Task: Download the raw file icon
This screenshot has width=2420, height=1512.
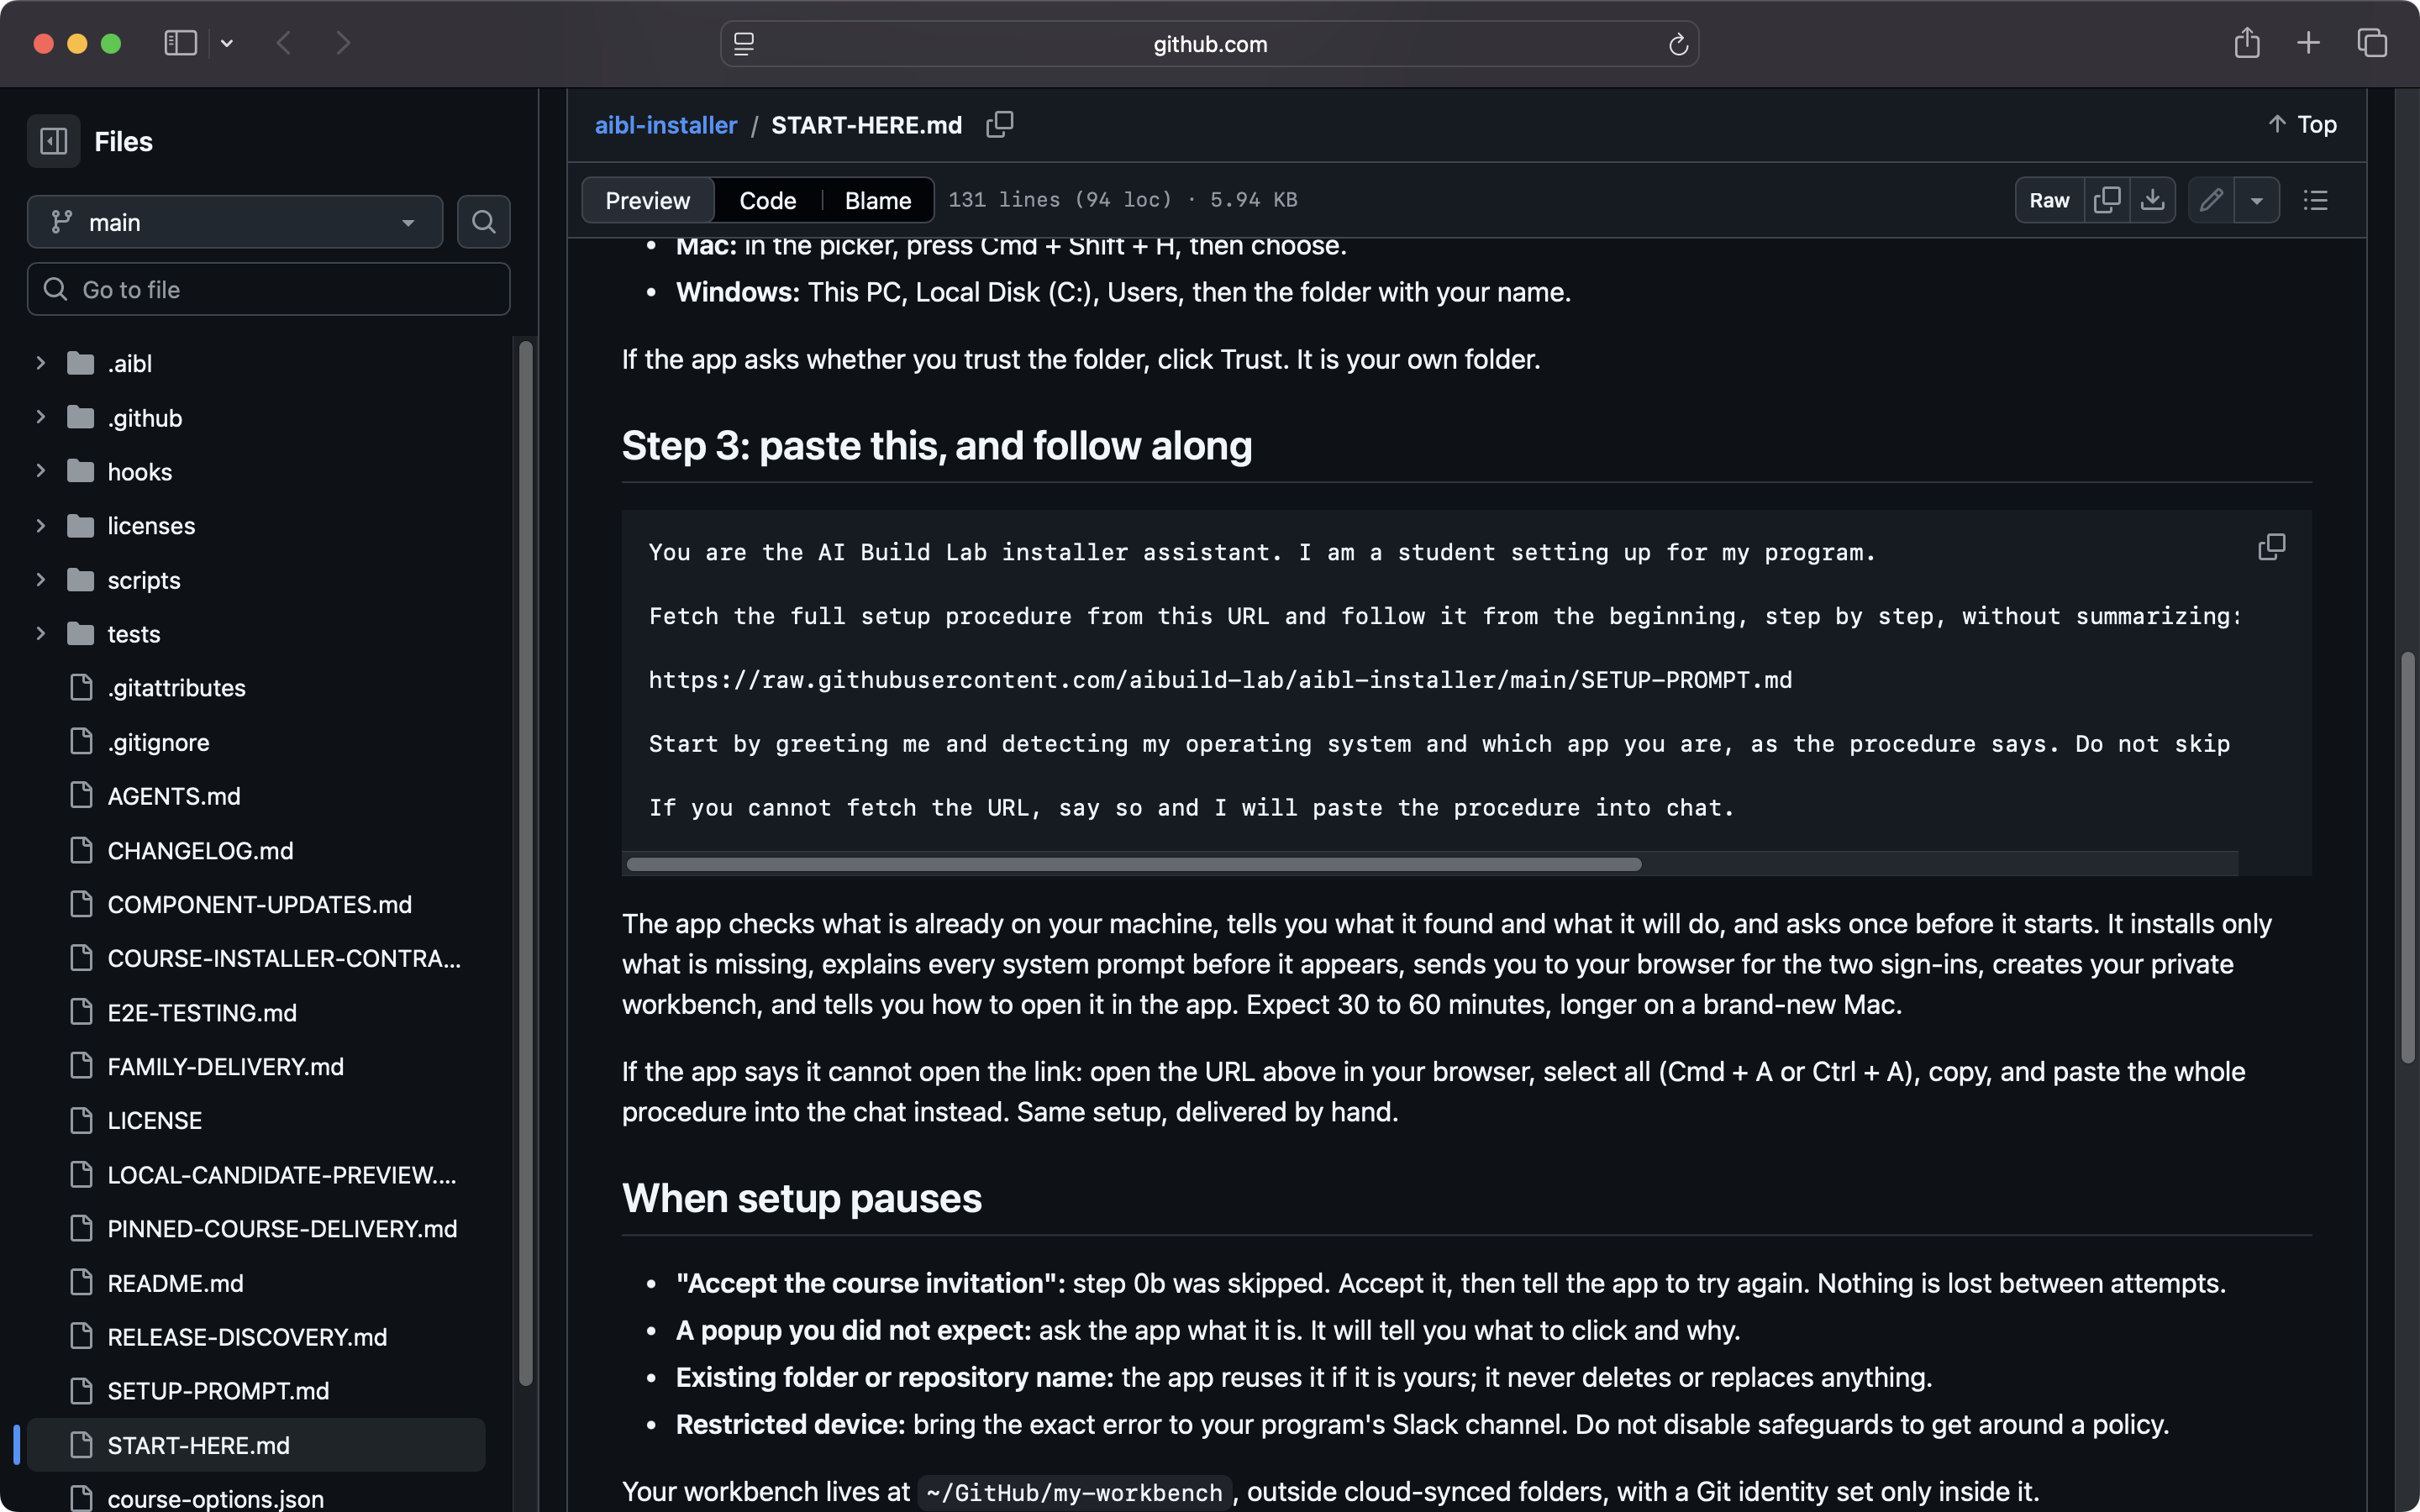Action: click(2153, 200)
